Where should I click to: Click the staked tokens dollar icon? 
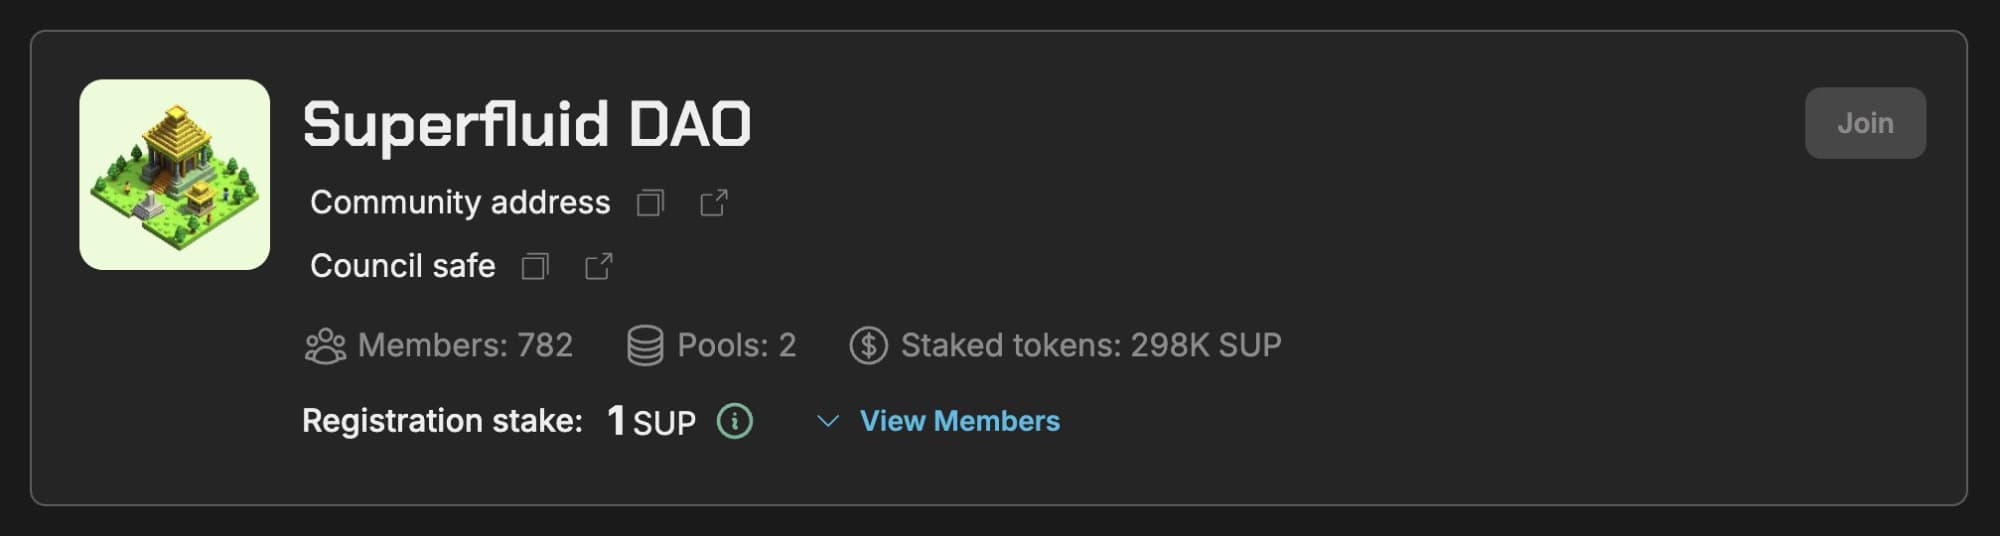click(868, 346)
